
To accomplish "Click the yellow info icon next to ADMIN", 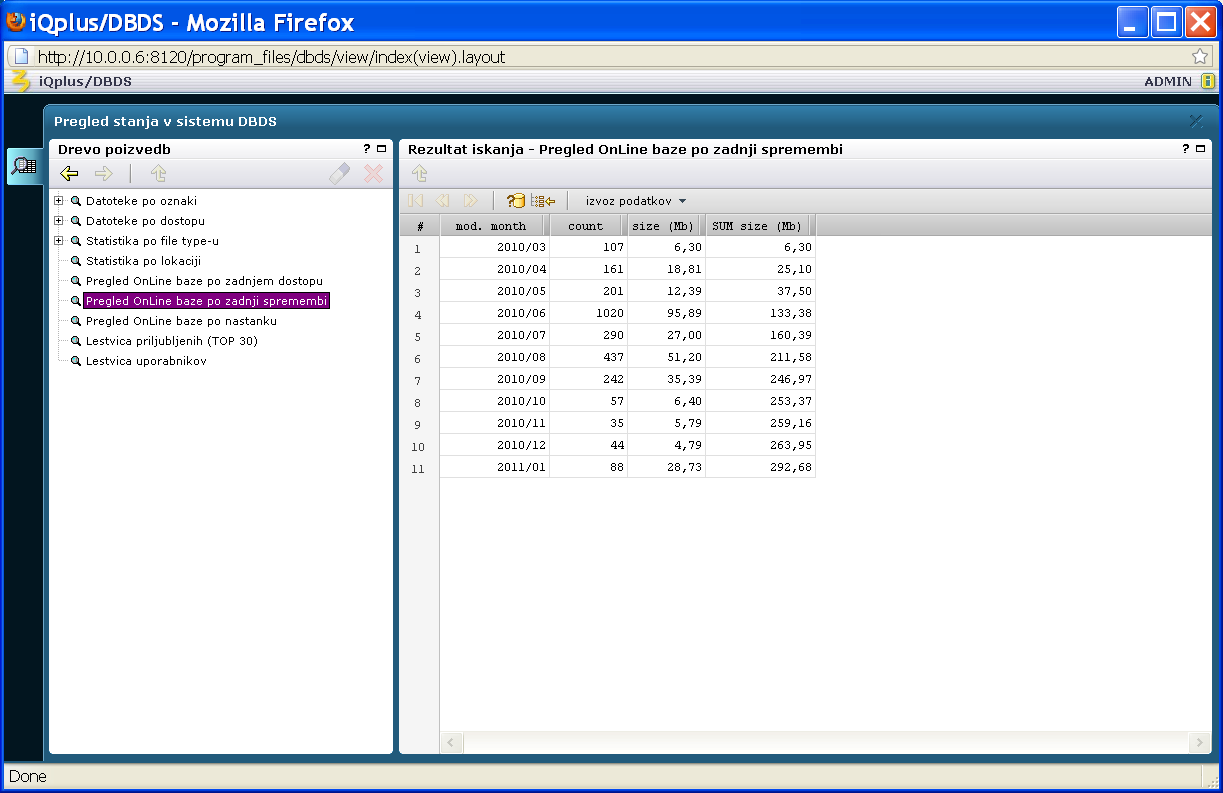I will (x=1207, y=82).
